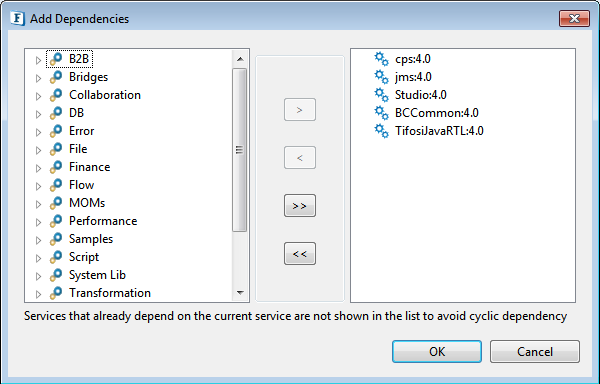Remove all dependencies with << button

click(x=300, y=253)
